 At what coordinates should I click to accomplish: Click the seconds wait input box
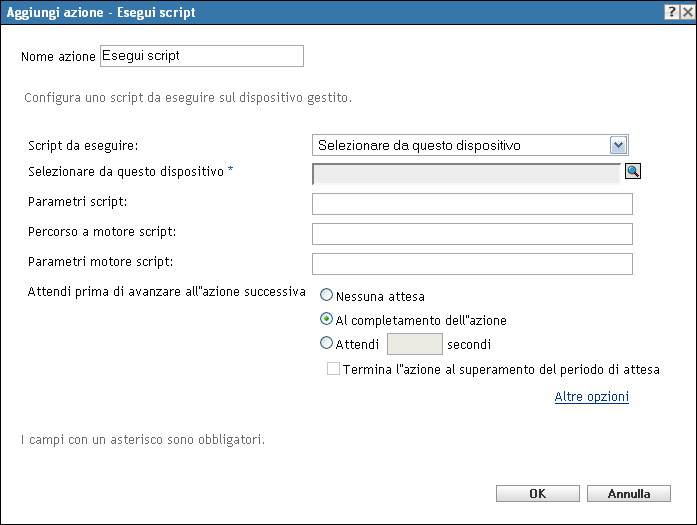414,344
